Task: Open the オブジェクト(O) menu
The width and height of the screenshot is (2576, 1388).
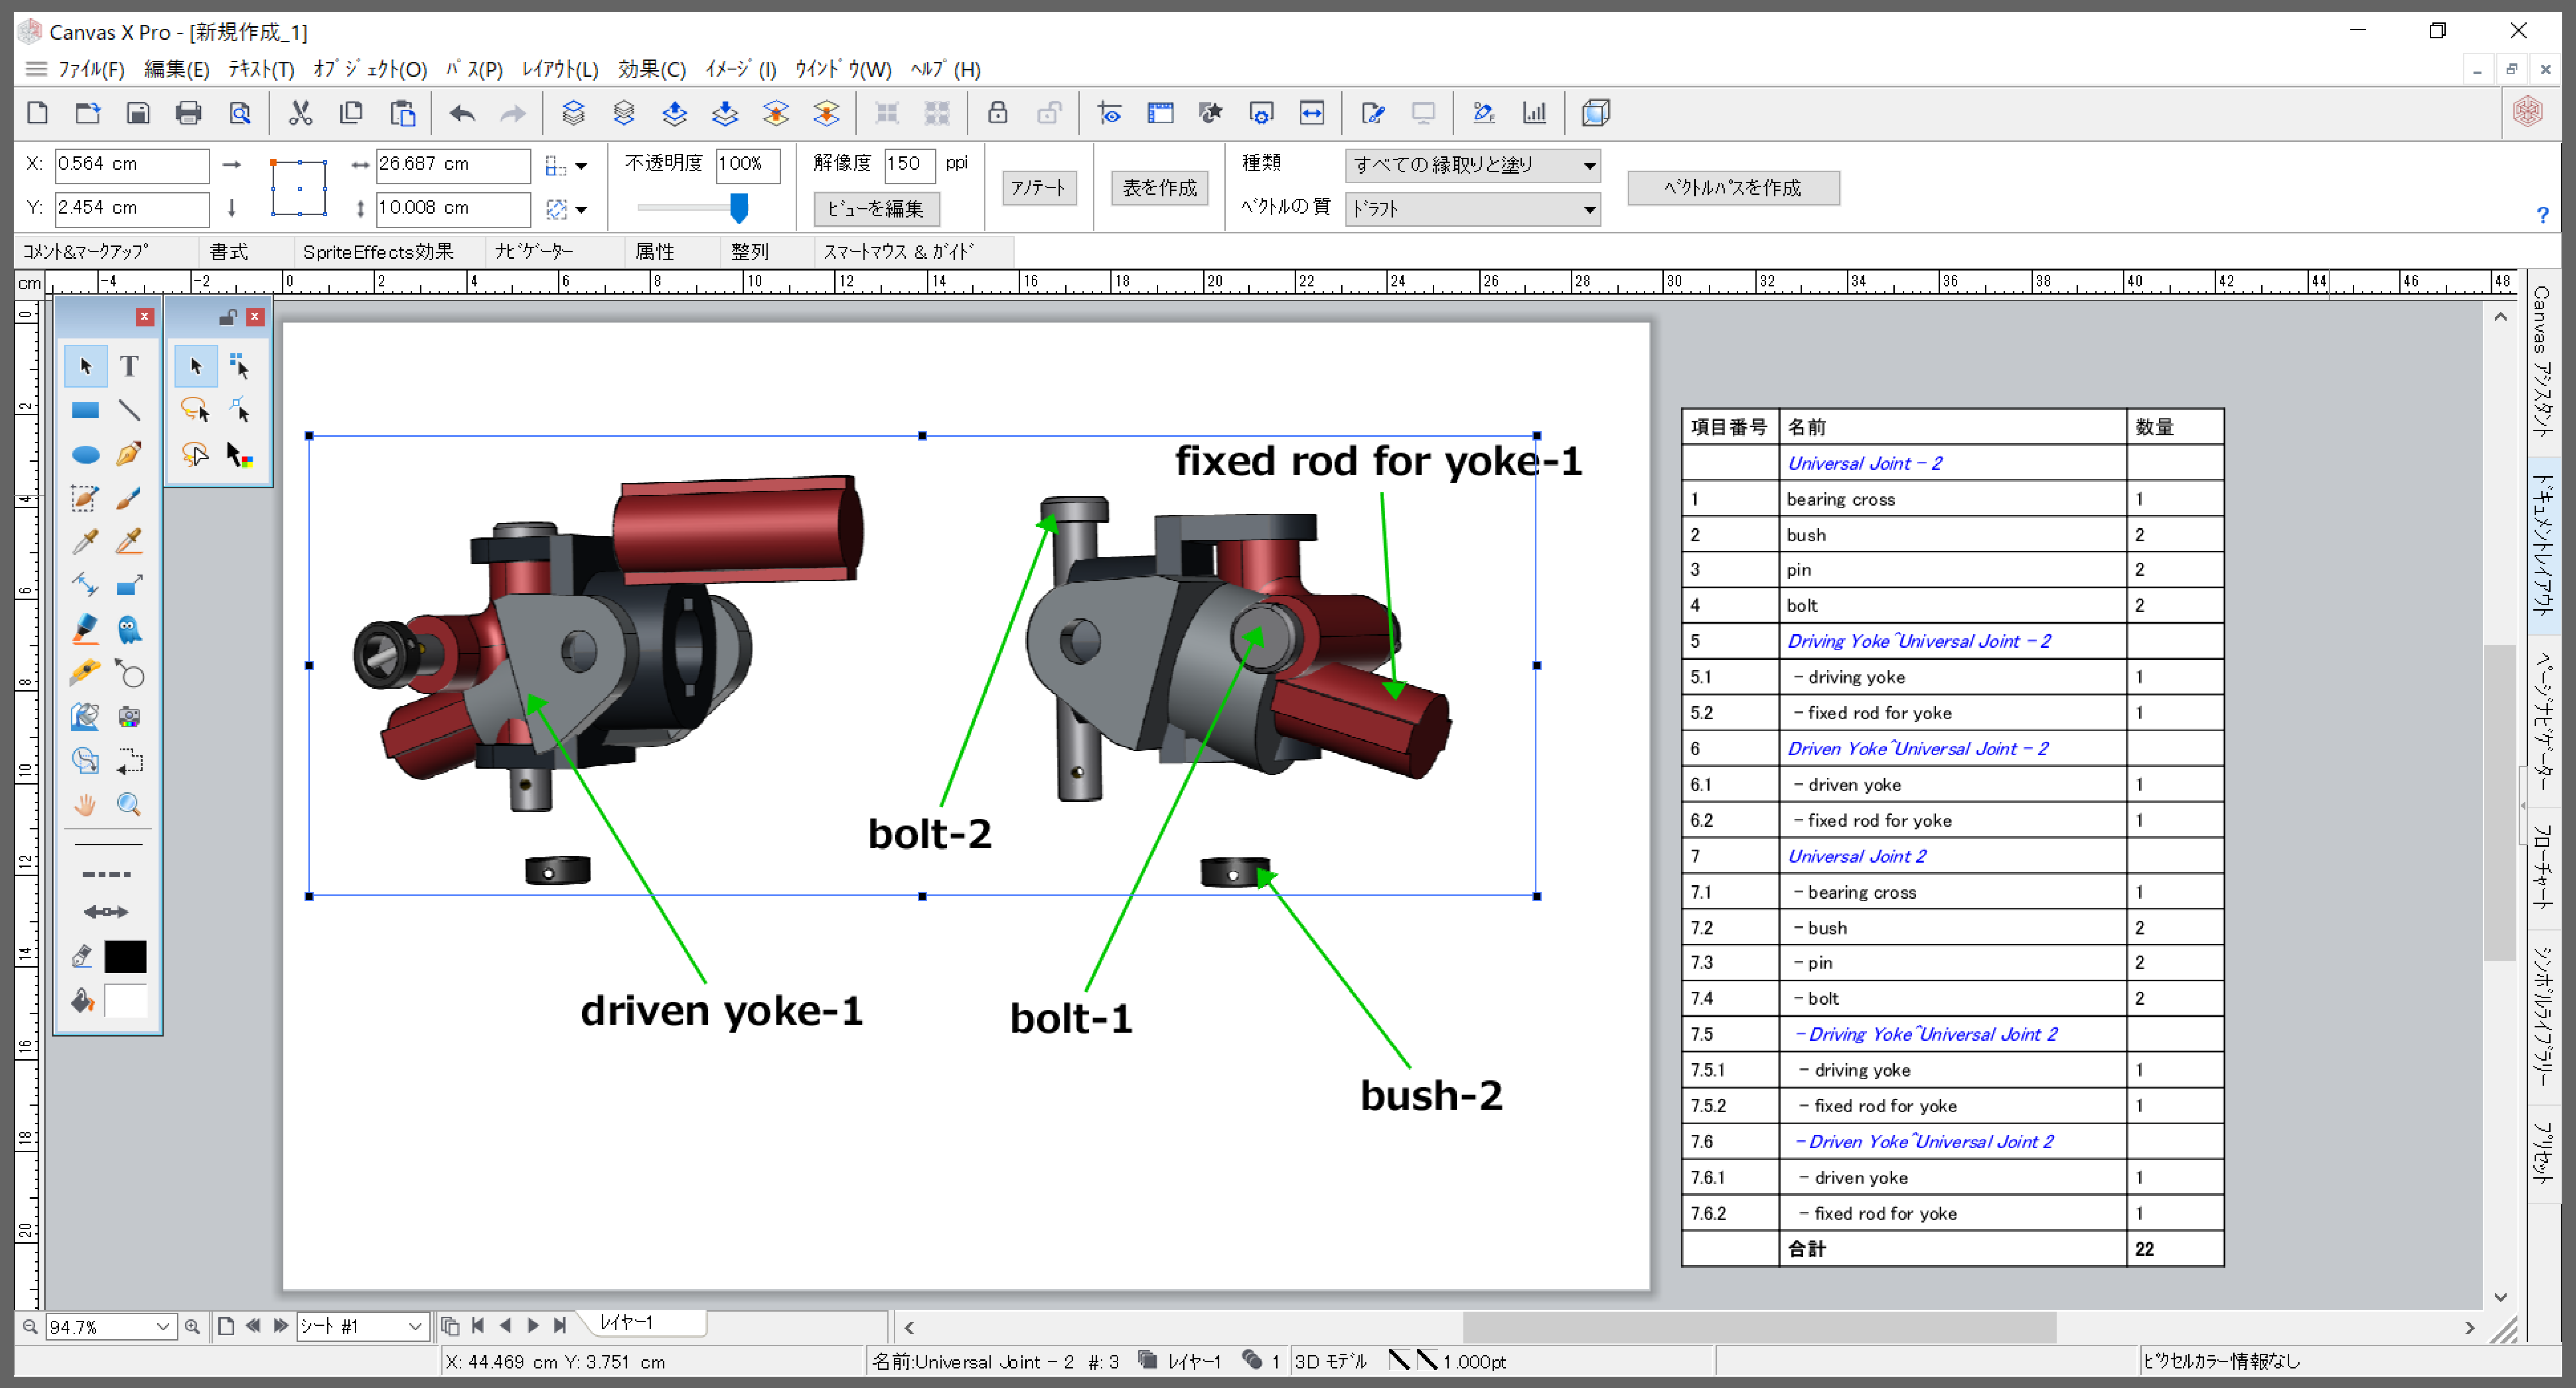Action: coord(370,69)
